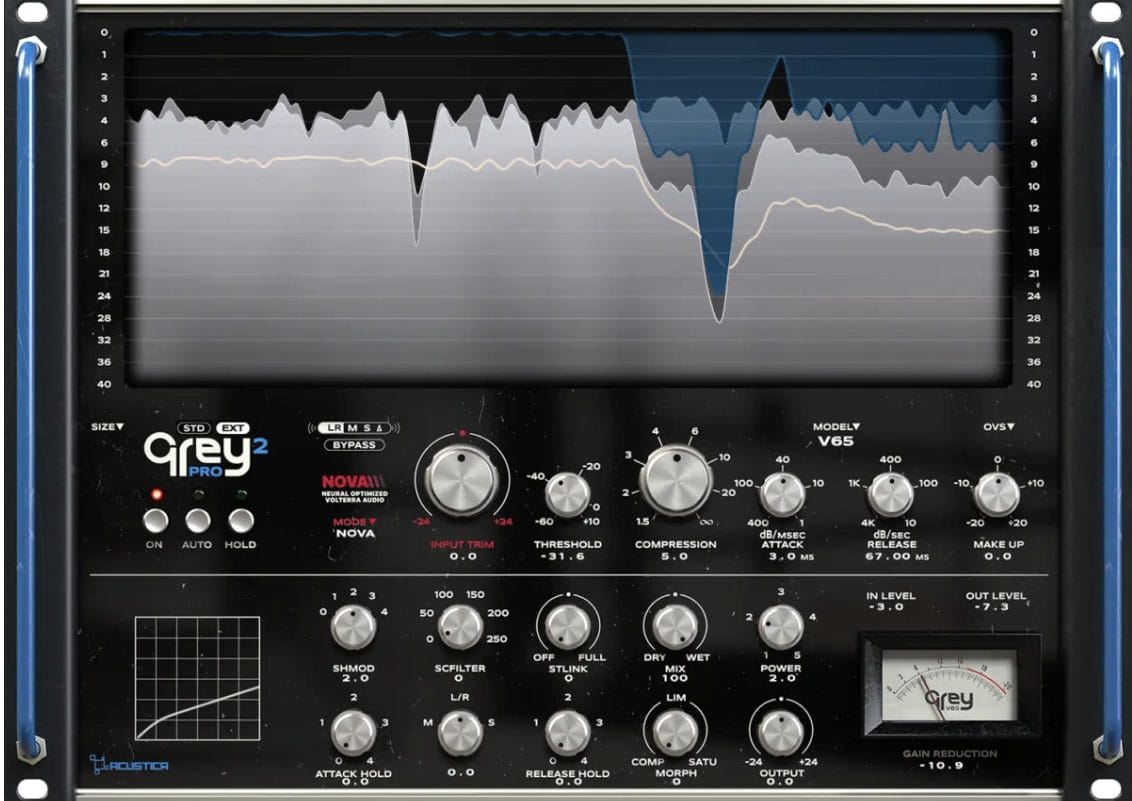Click the waveform history display

(x=568, y=206)
